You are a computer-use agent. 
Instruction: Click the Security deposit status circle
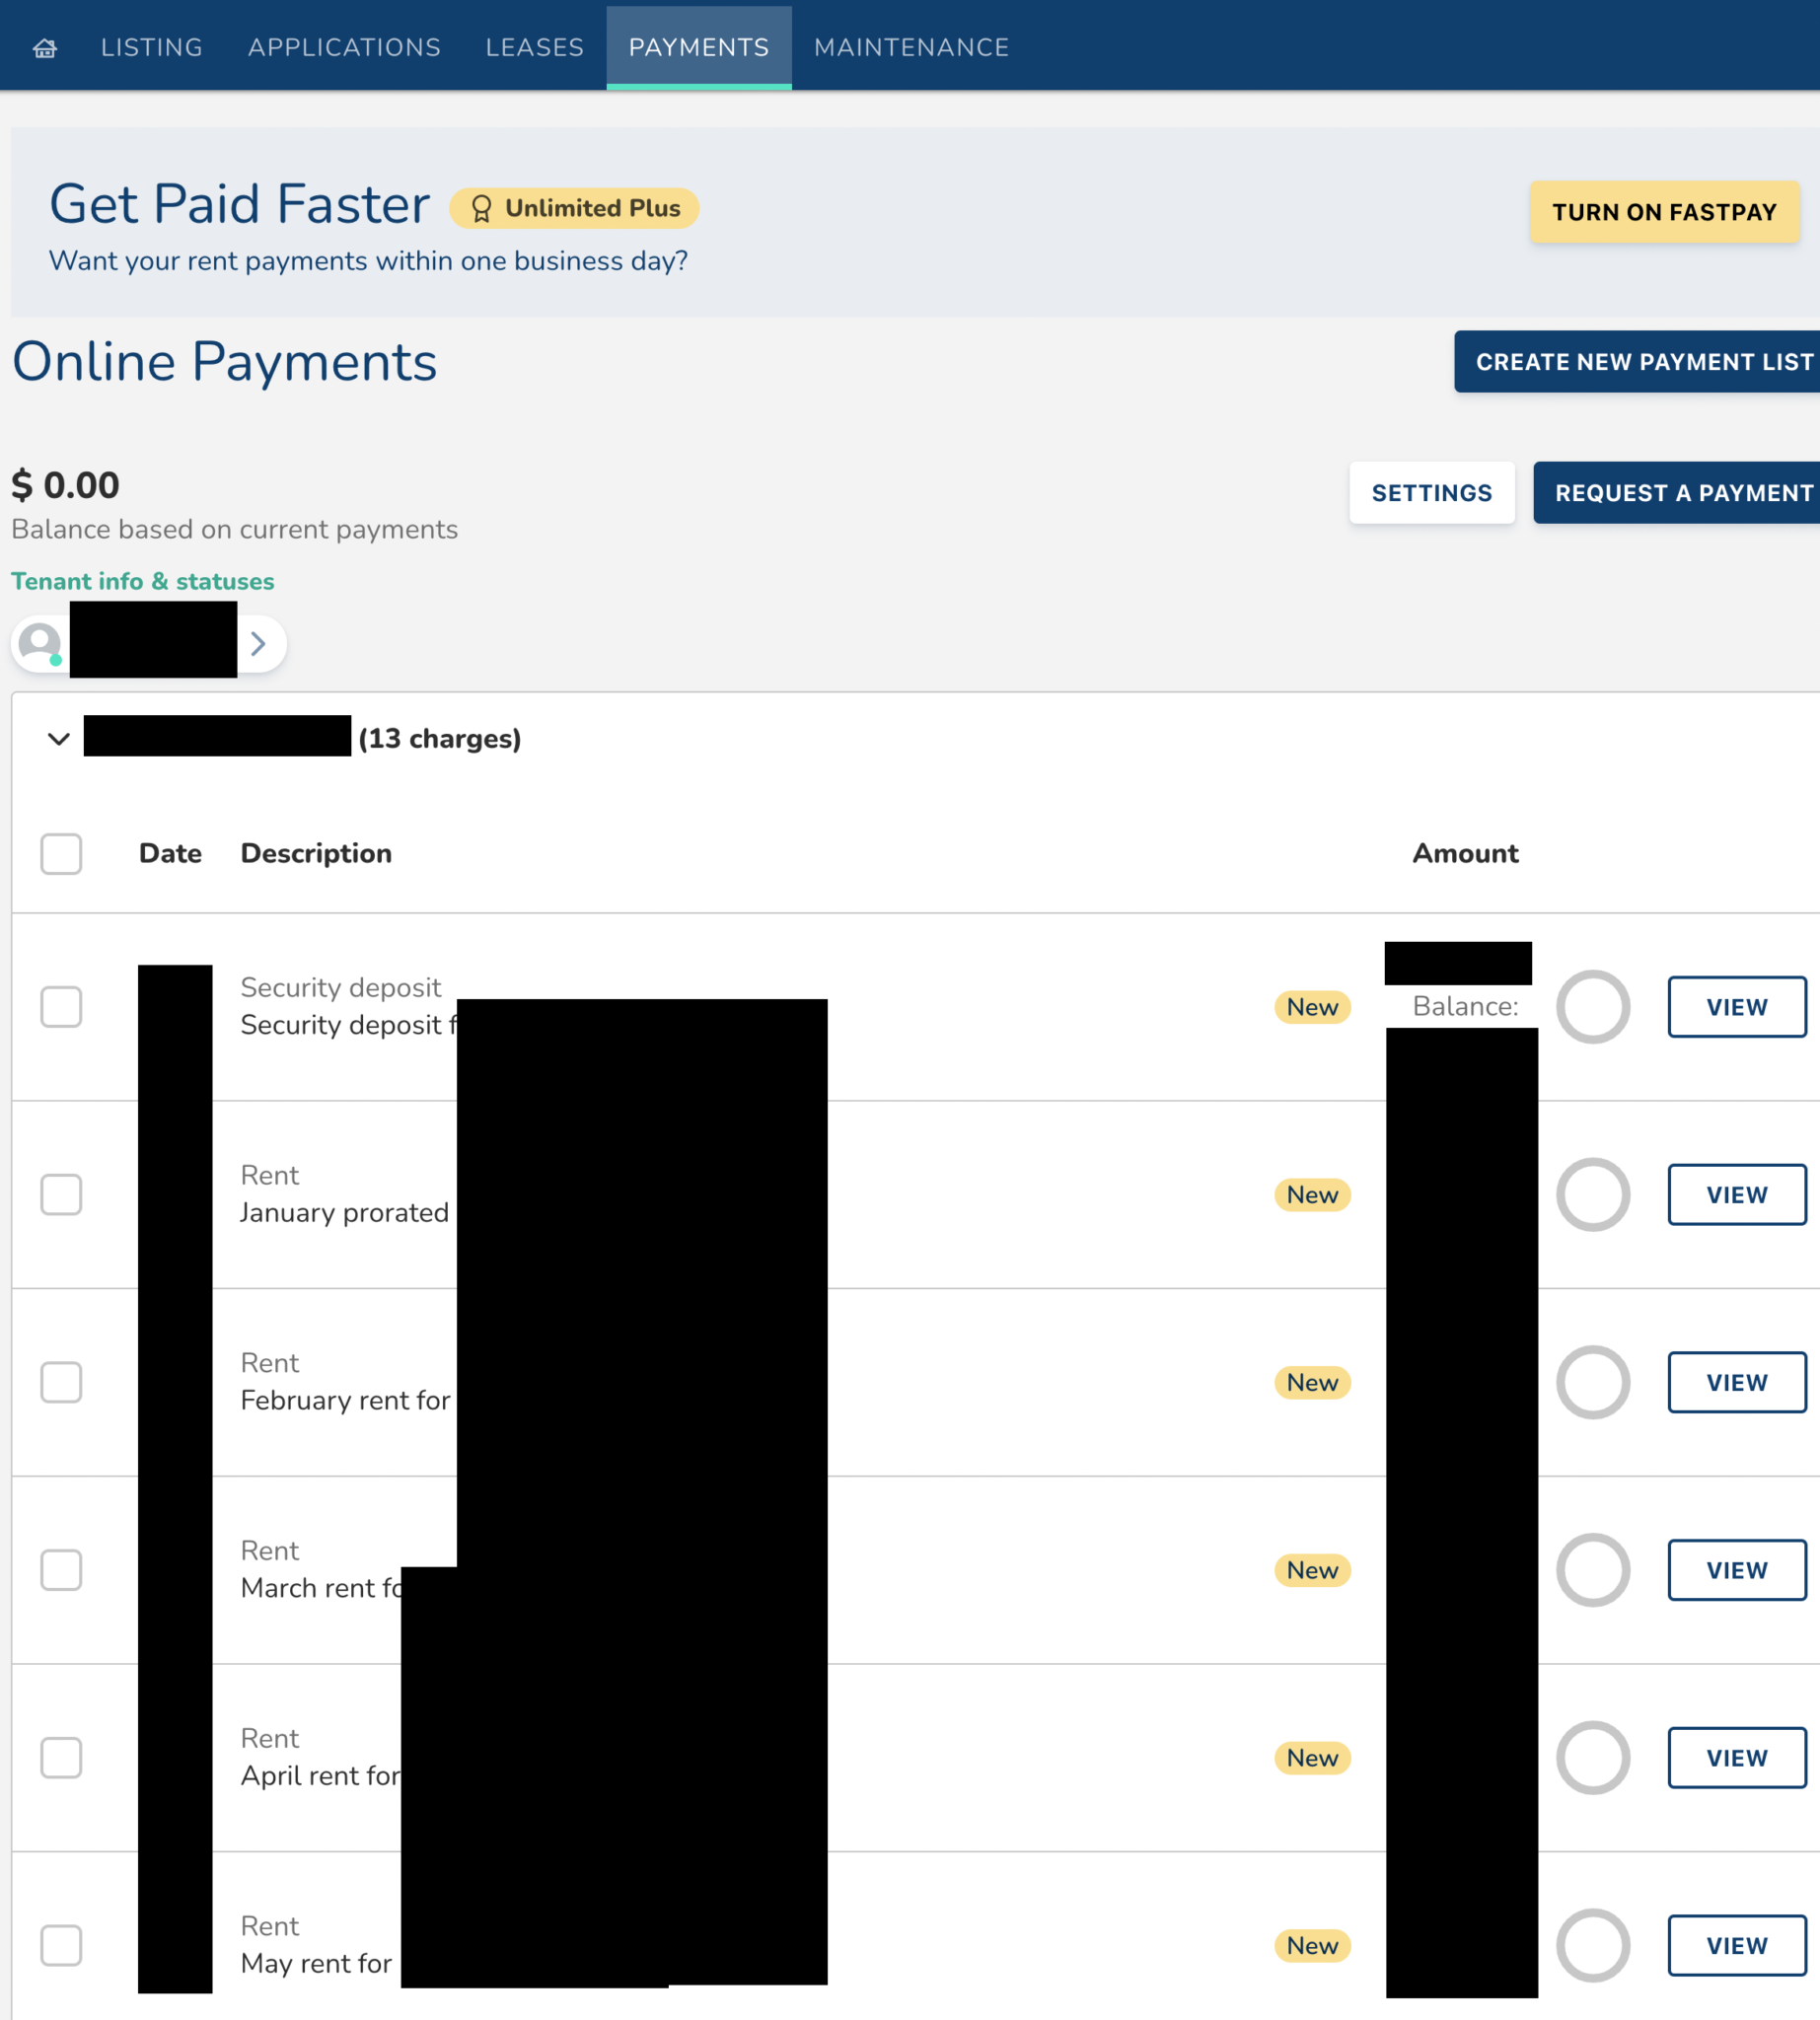pyautogui.click(x=1592, y=1007)
